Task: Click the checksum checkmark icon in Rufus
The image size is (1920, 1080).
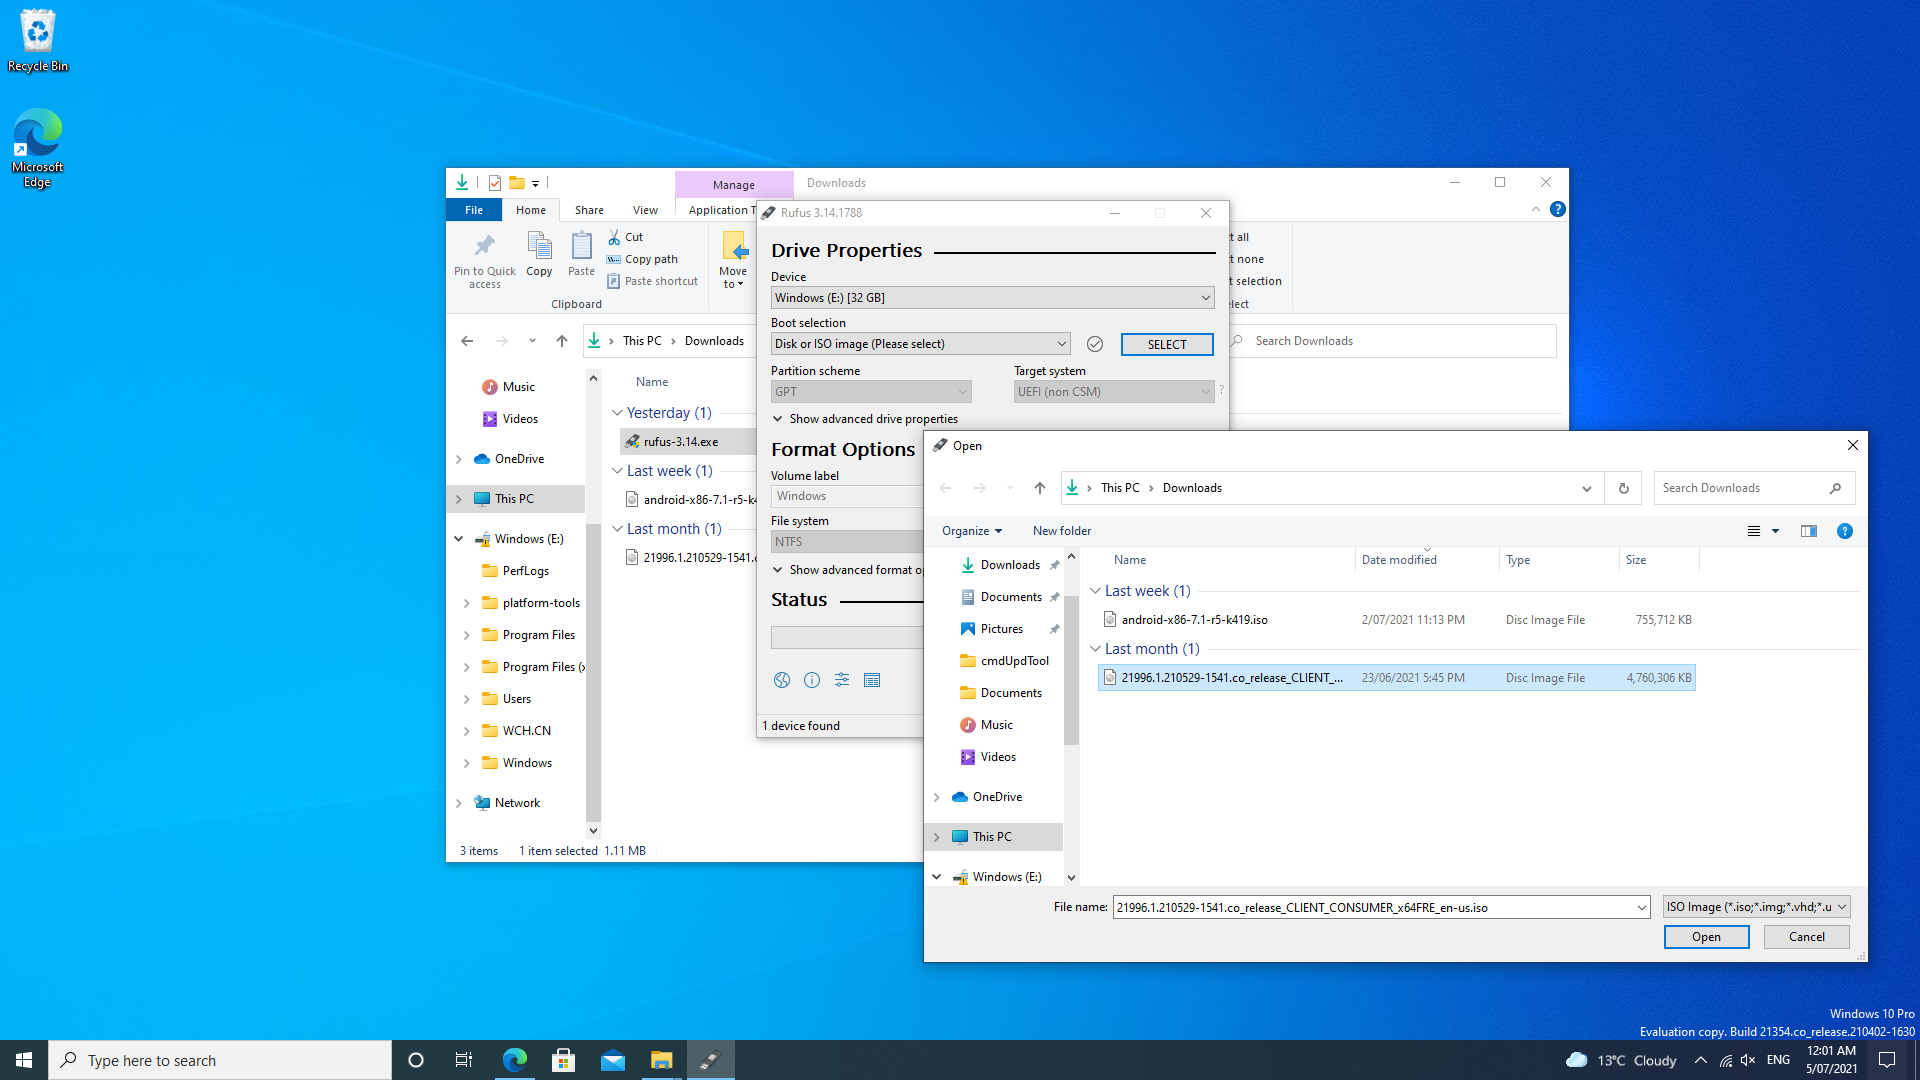Action: 1095,344
